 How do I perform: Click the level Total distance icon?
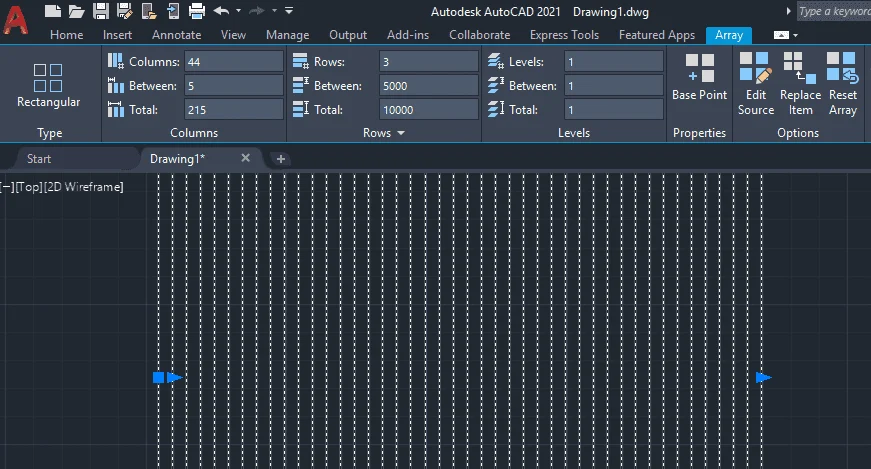click(x=496, y=109)
